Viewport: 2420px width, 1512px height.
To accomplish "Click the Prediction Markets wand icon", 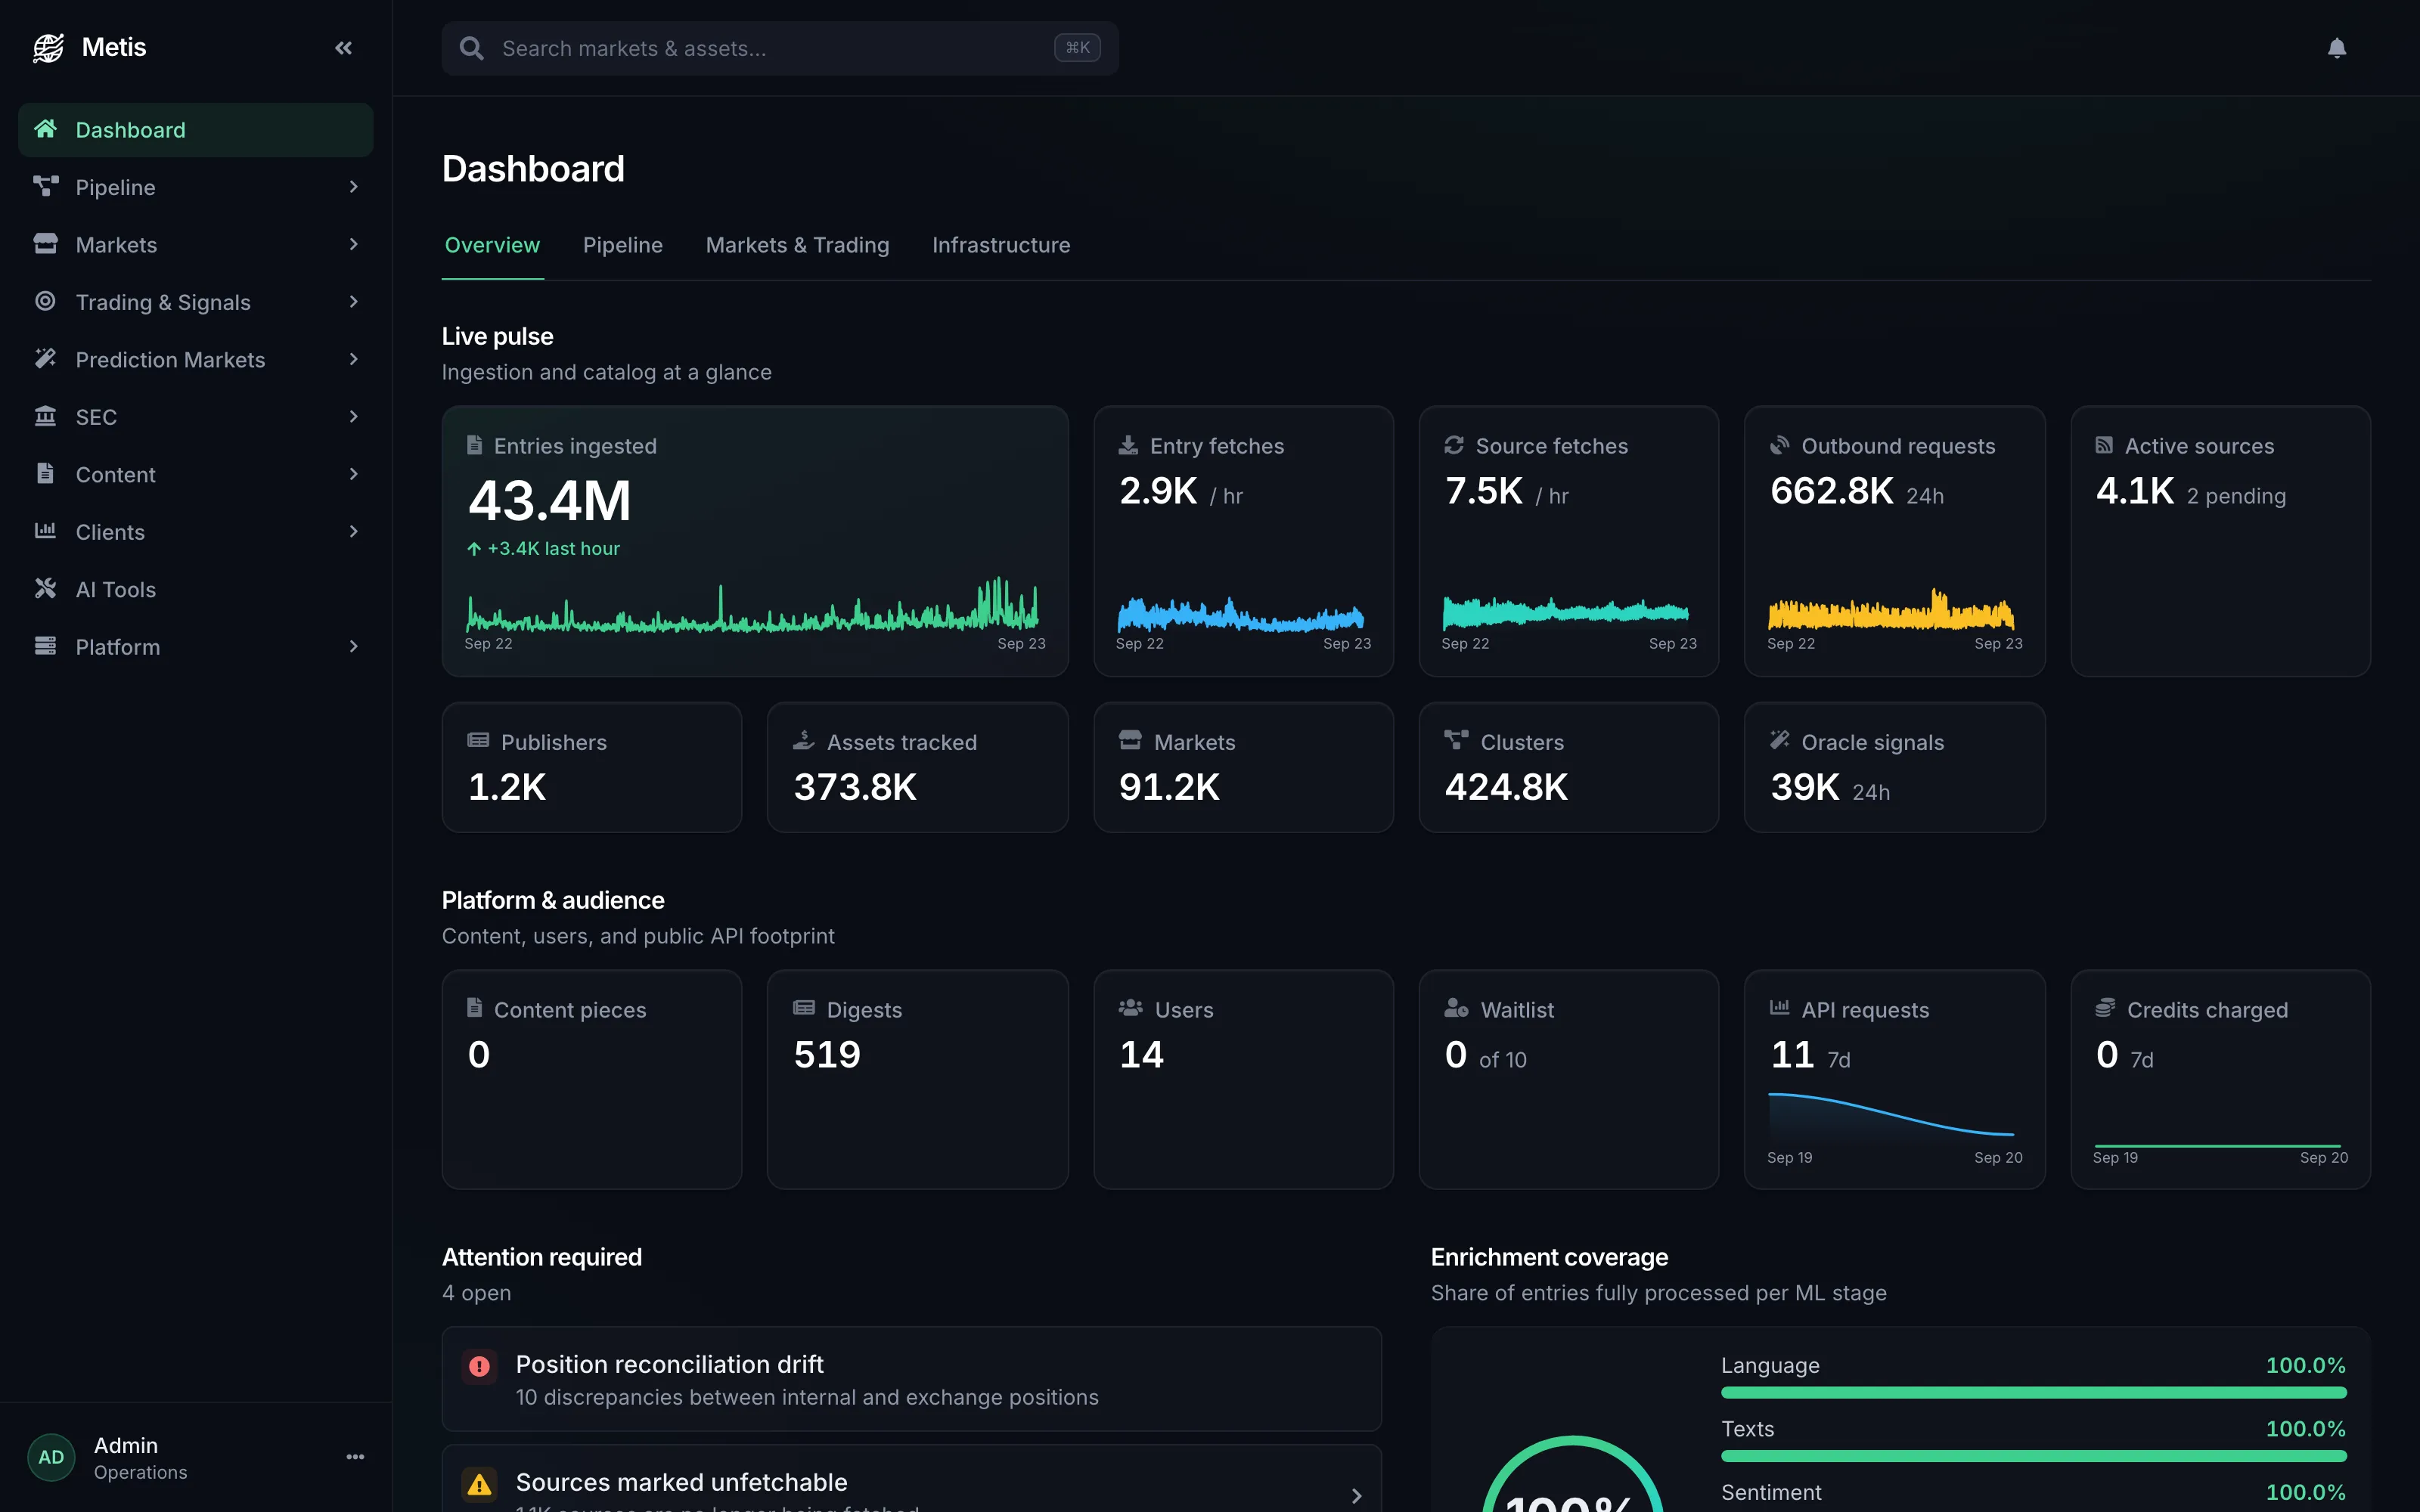I will [x=45, y=358].
